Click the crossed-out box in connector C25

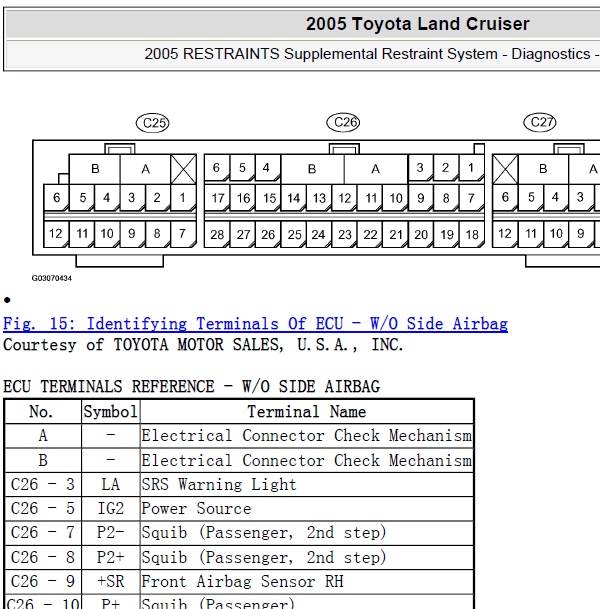183,169
